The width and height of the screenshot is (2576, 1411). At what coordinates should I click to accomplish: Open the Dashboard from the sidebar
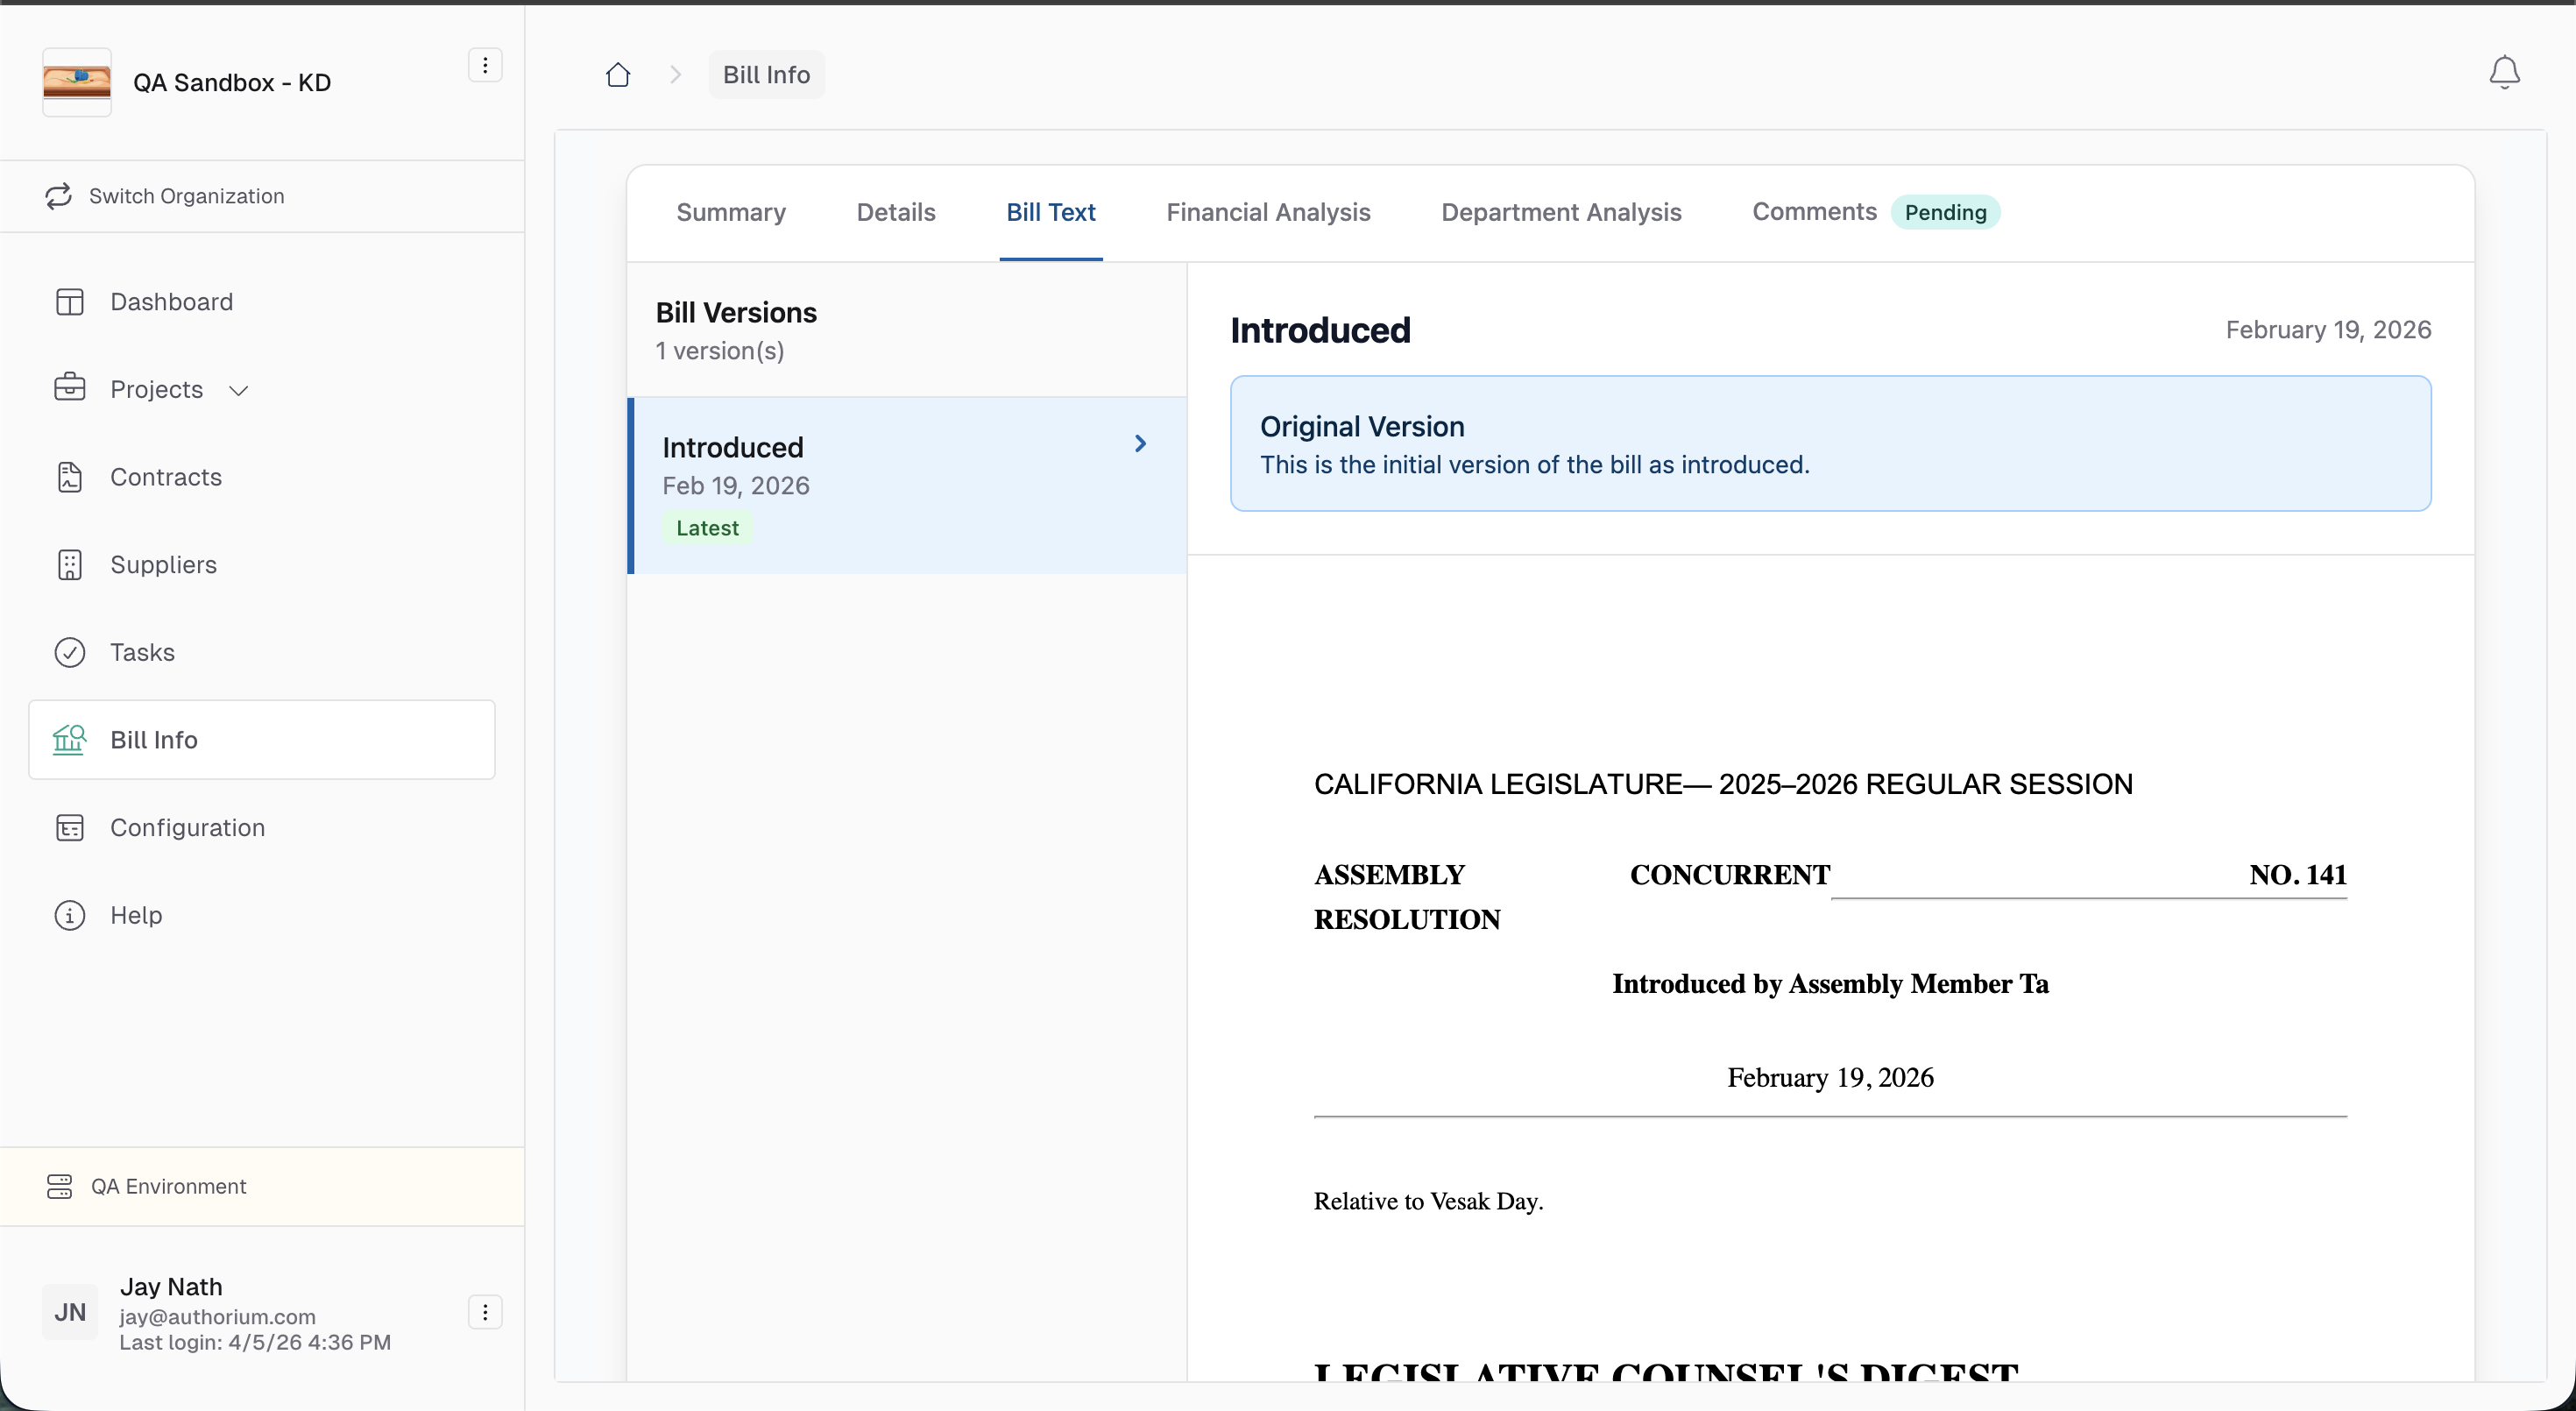[171, 301]
